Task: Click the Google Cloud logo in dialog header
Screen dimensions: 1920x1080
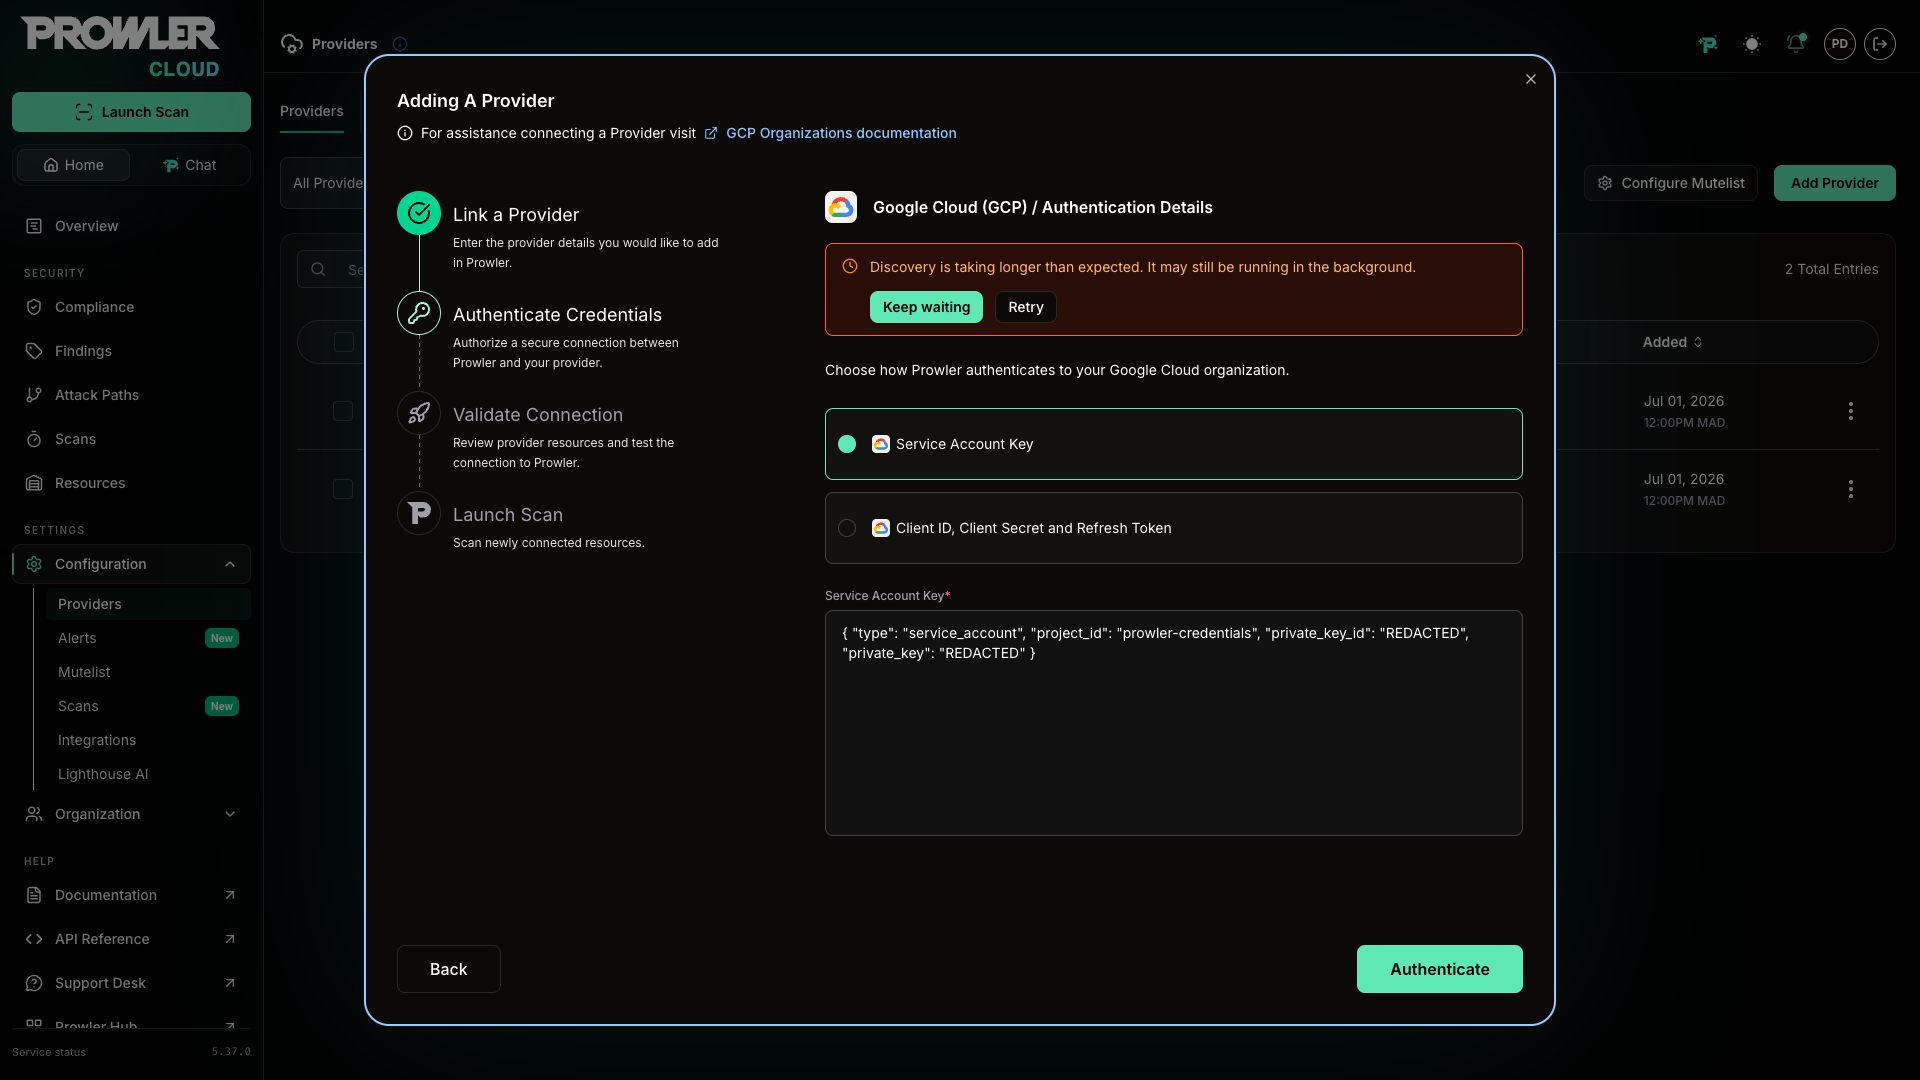Action: coord(841,207)
